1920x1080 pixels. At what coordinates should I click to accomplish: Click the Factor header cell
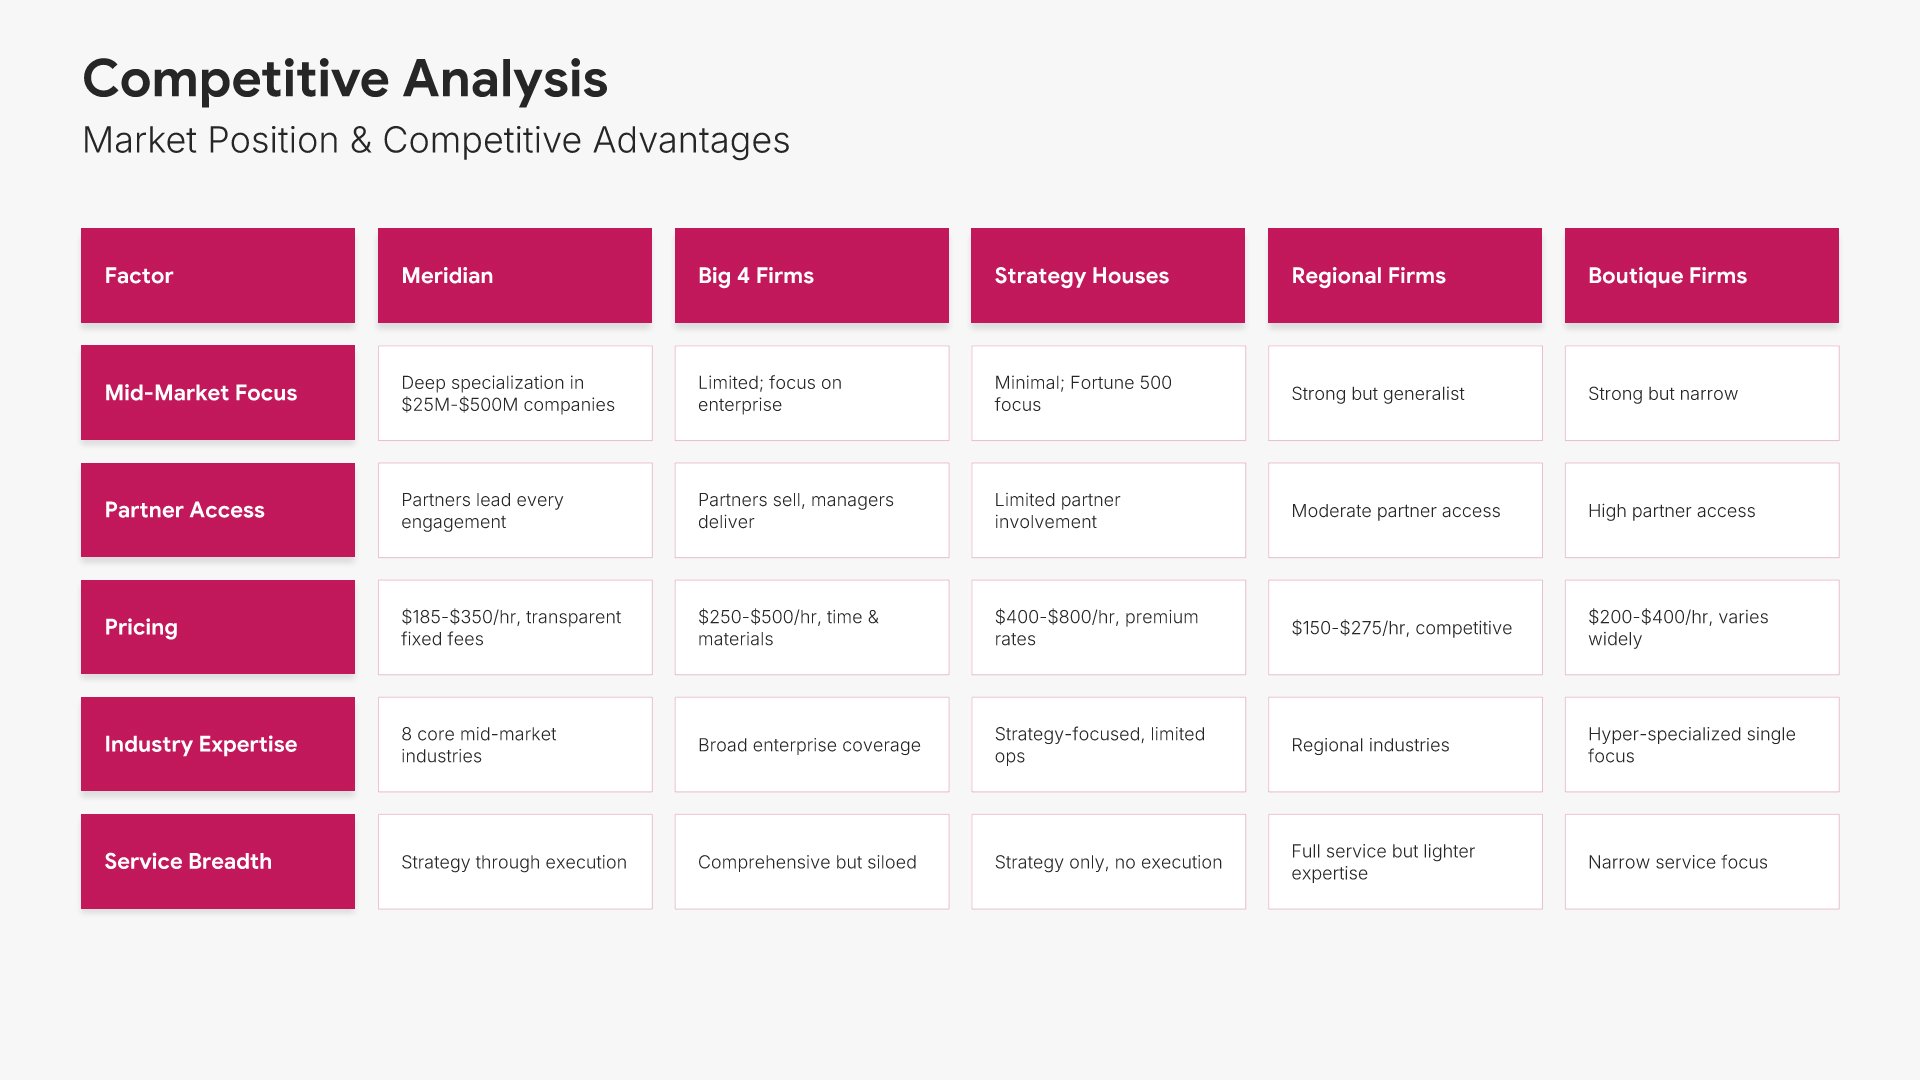click(217, 275)
